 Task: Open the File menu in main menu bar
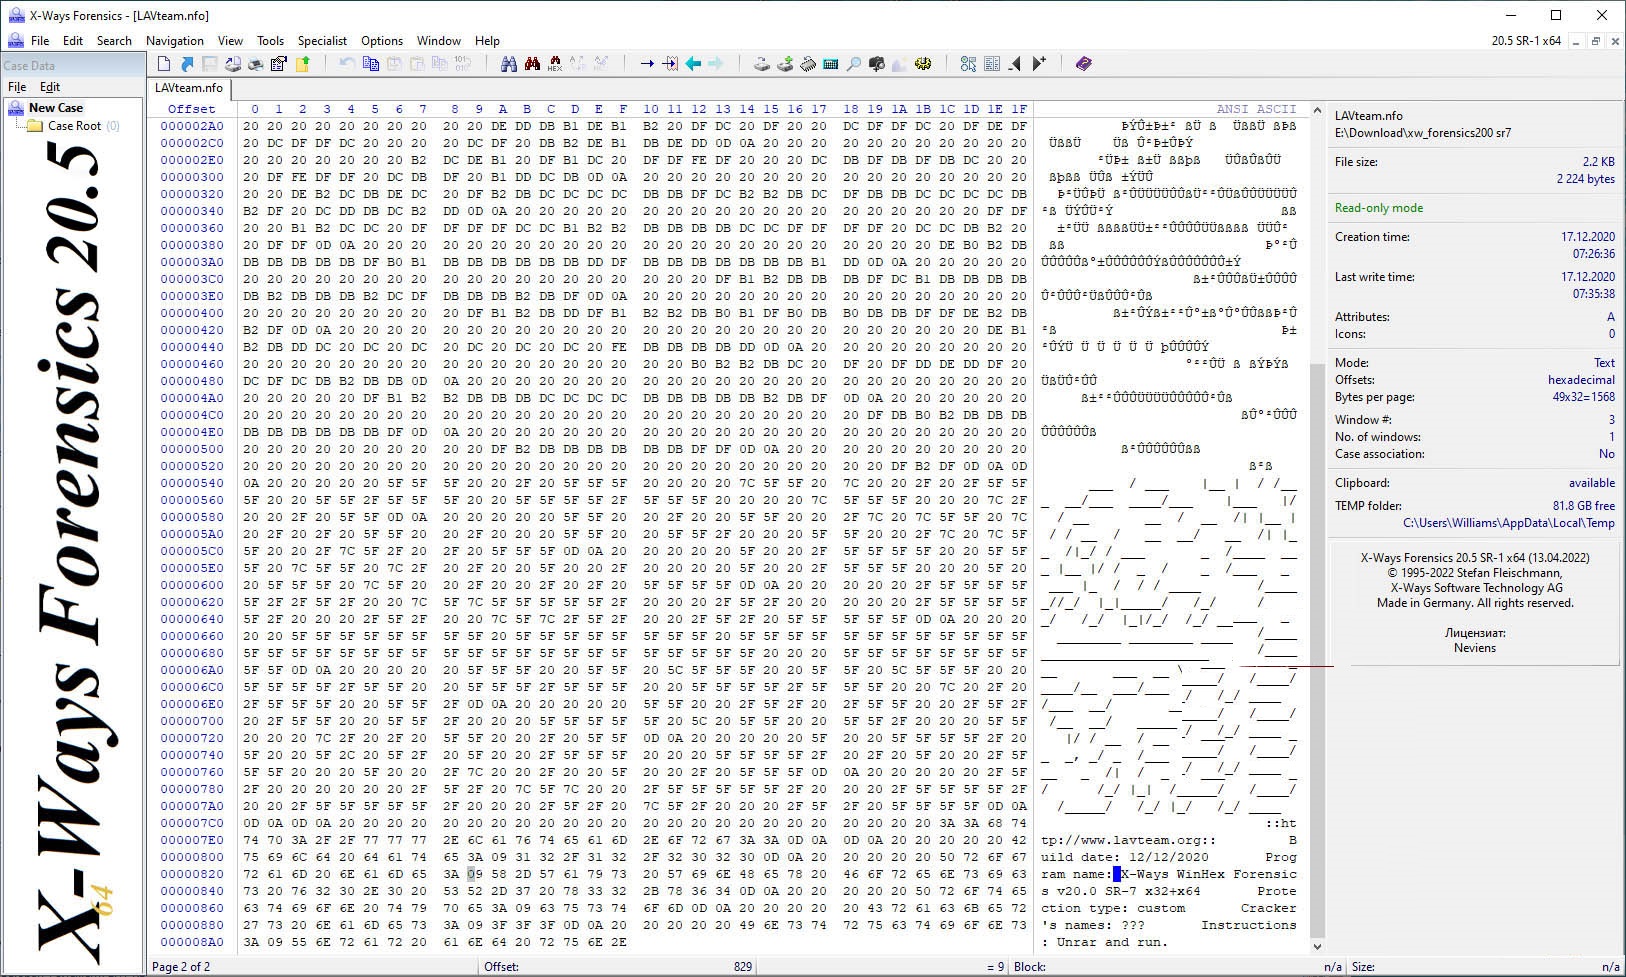tap(40, 41)
